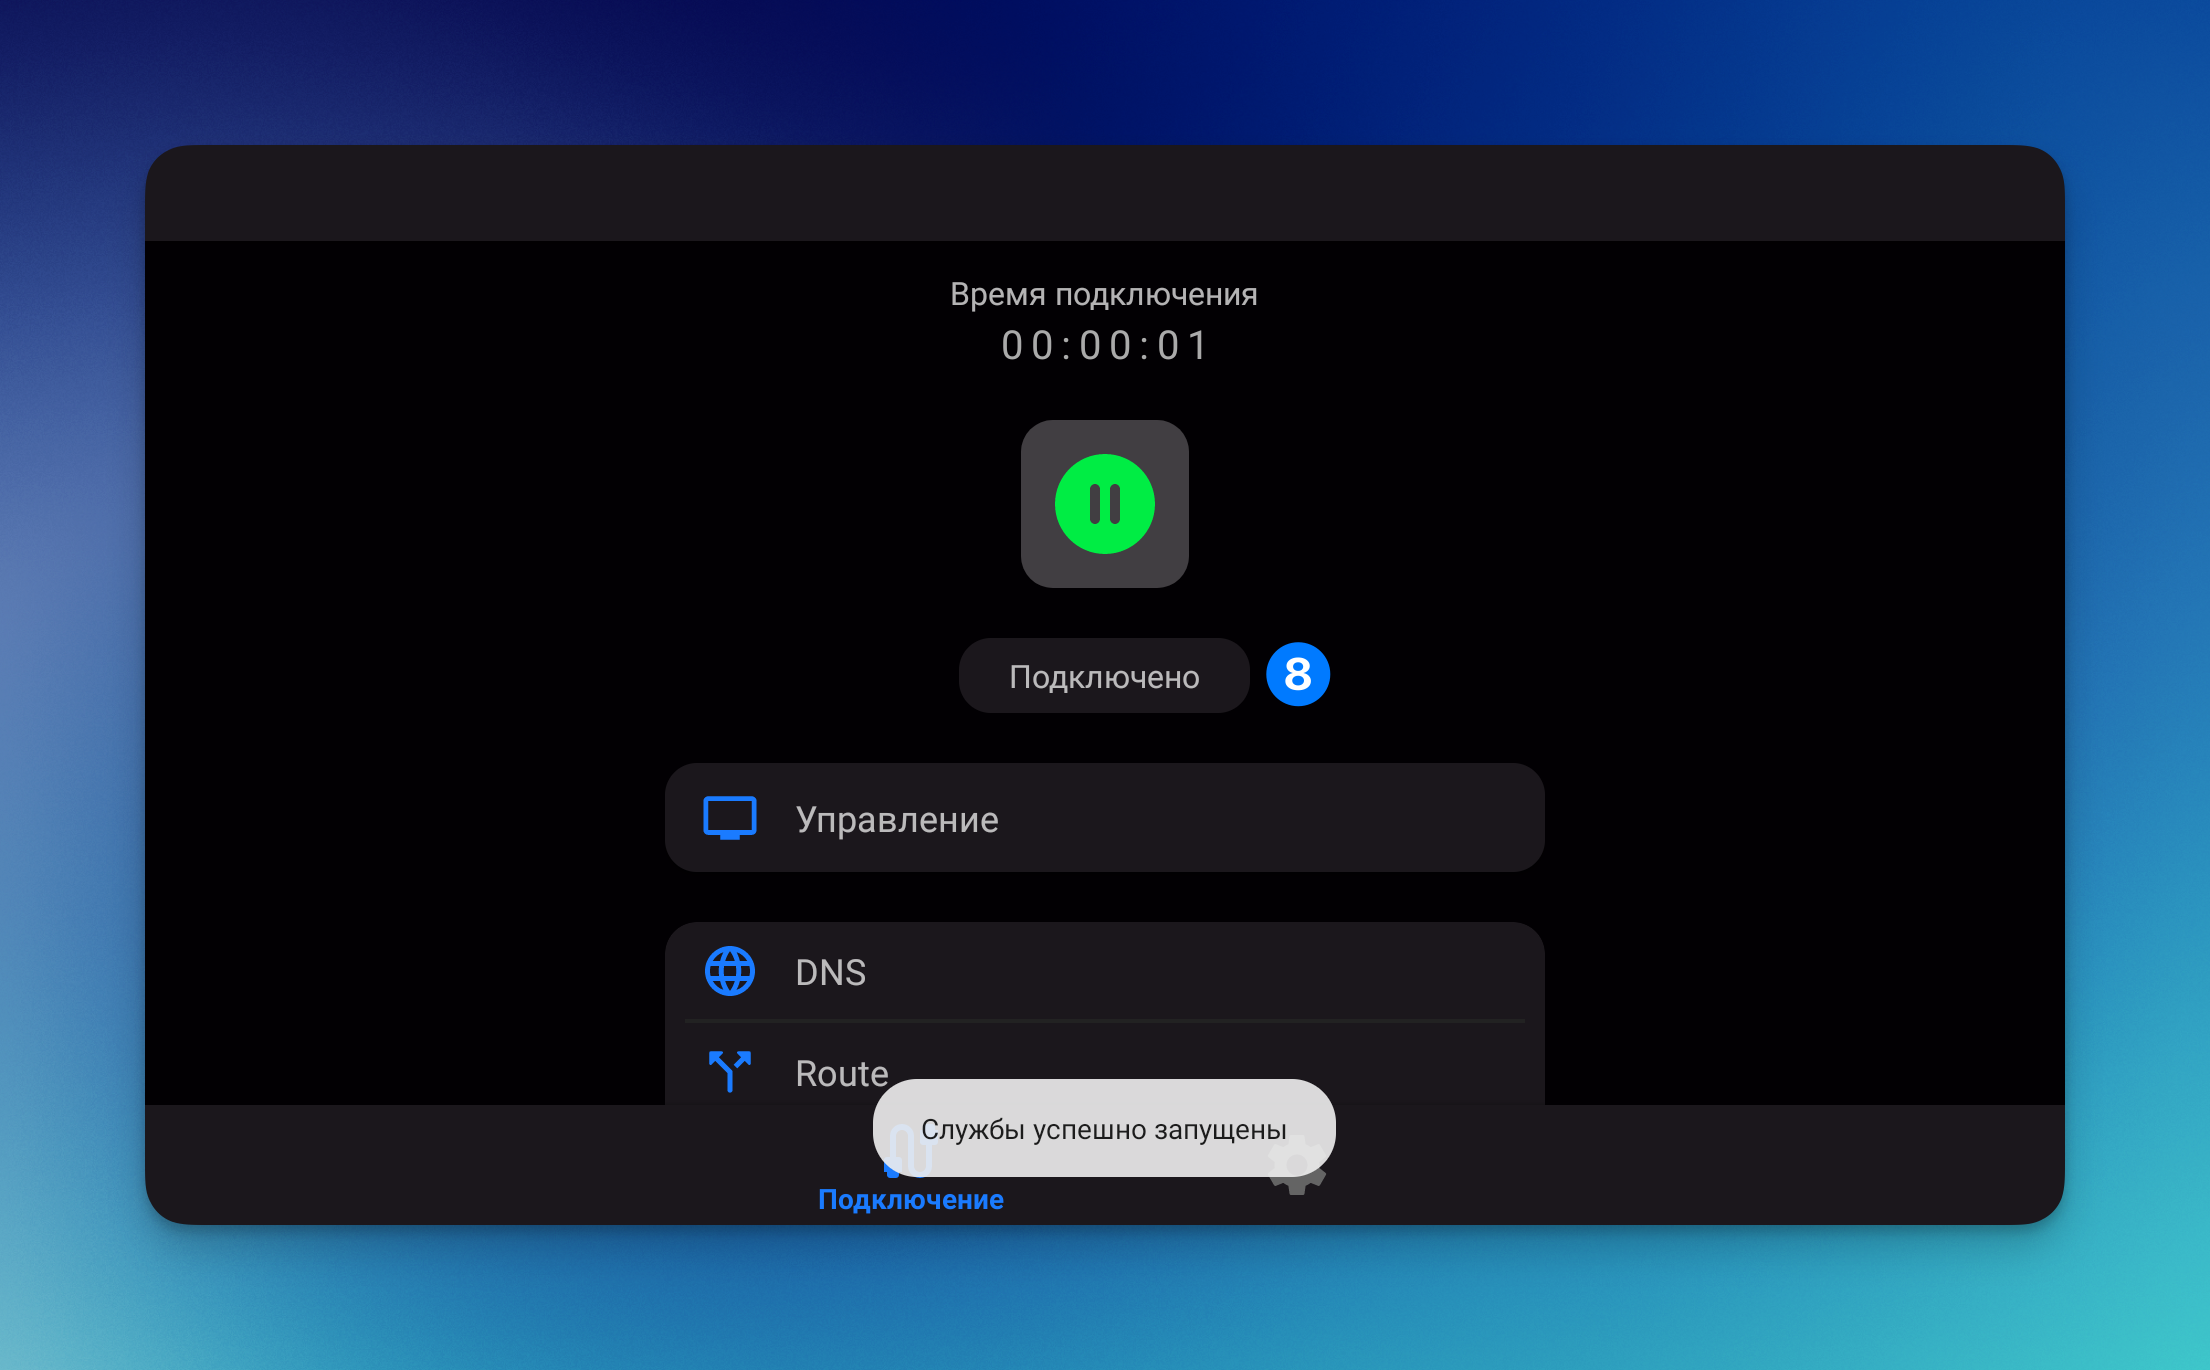Click the empty dark title bar
Image resolution: width=2210 pixels, height=1370 pixels.
[x=1104, y=194]
